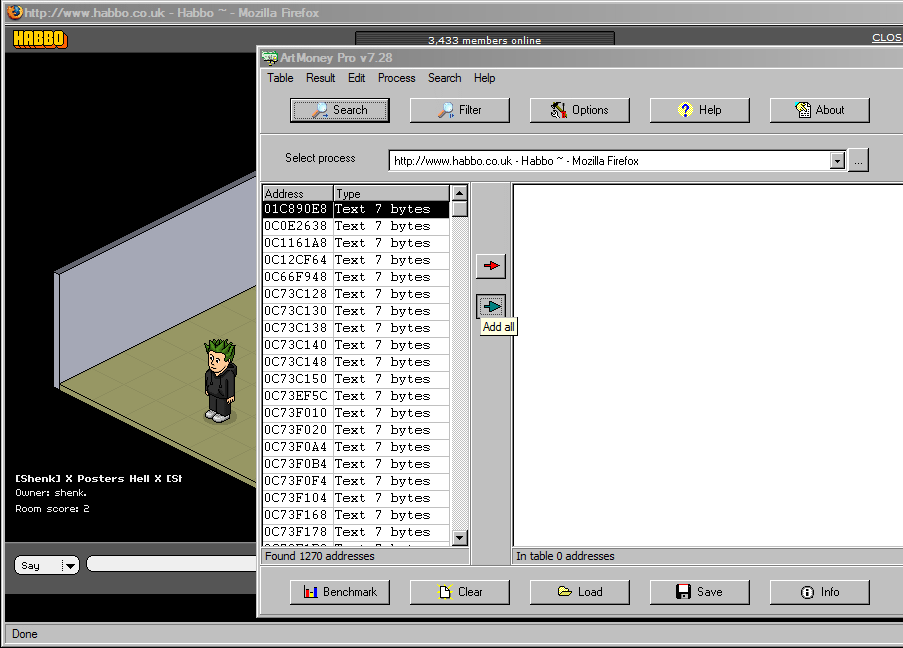Select the address row 0C73C128
The width and height of the screenshot is (903, 648).
pyautogui.click(x=356, y=294)
